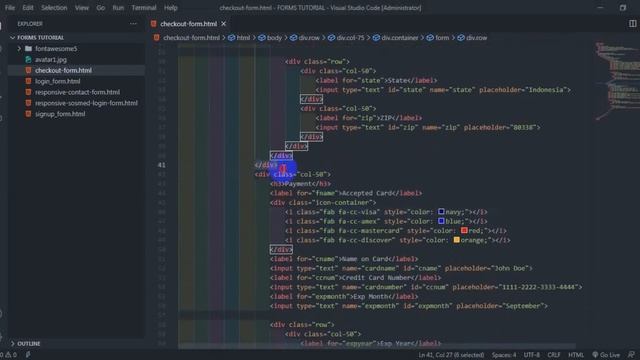This screenshot has height=360, width=640.
Task: Click the Ln 41, Col 27 status
Action: (451, 355)
